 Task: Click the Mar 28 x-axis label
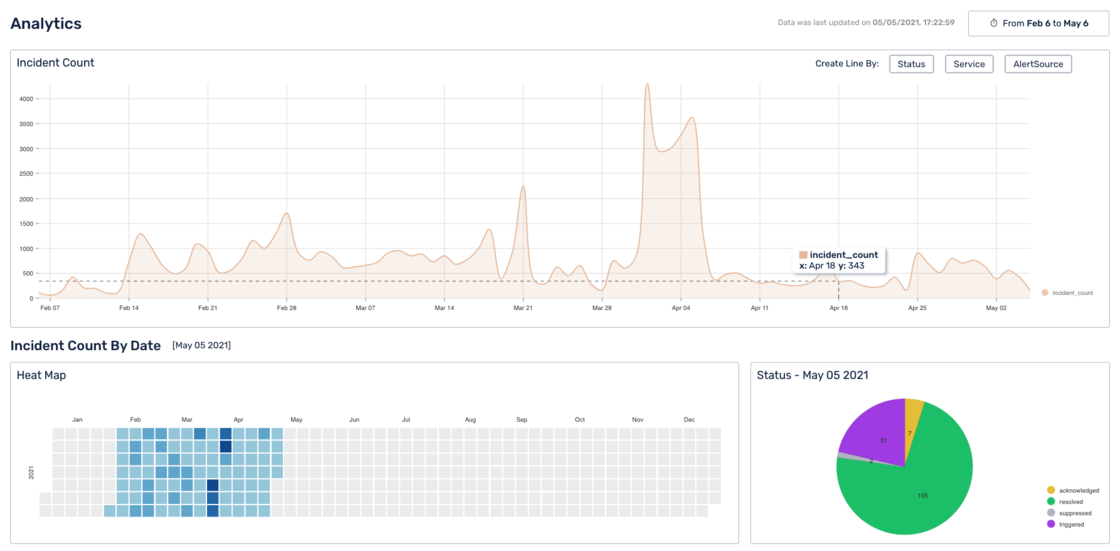pos(602,308)
